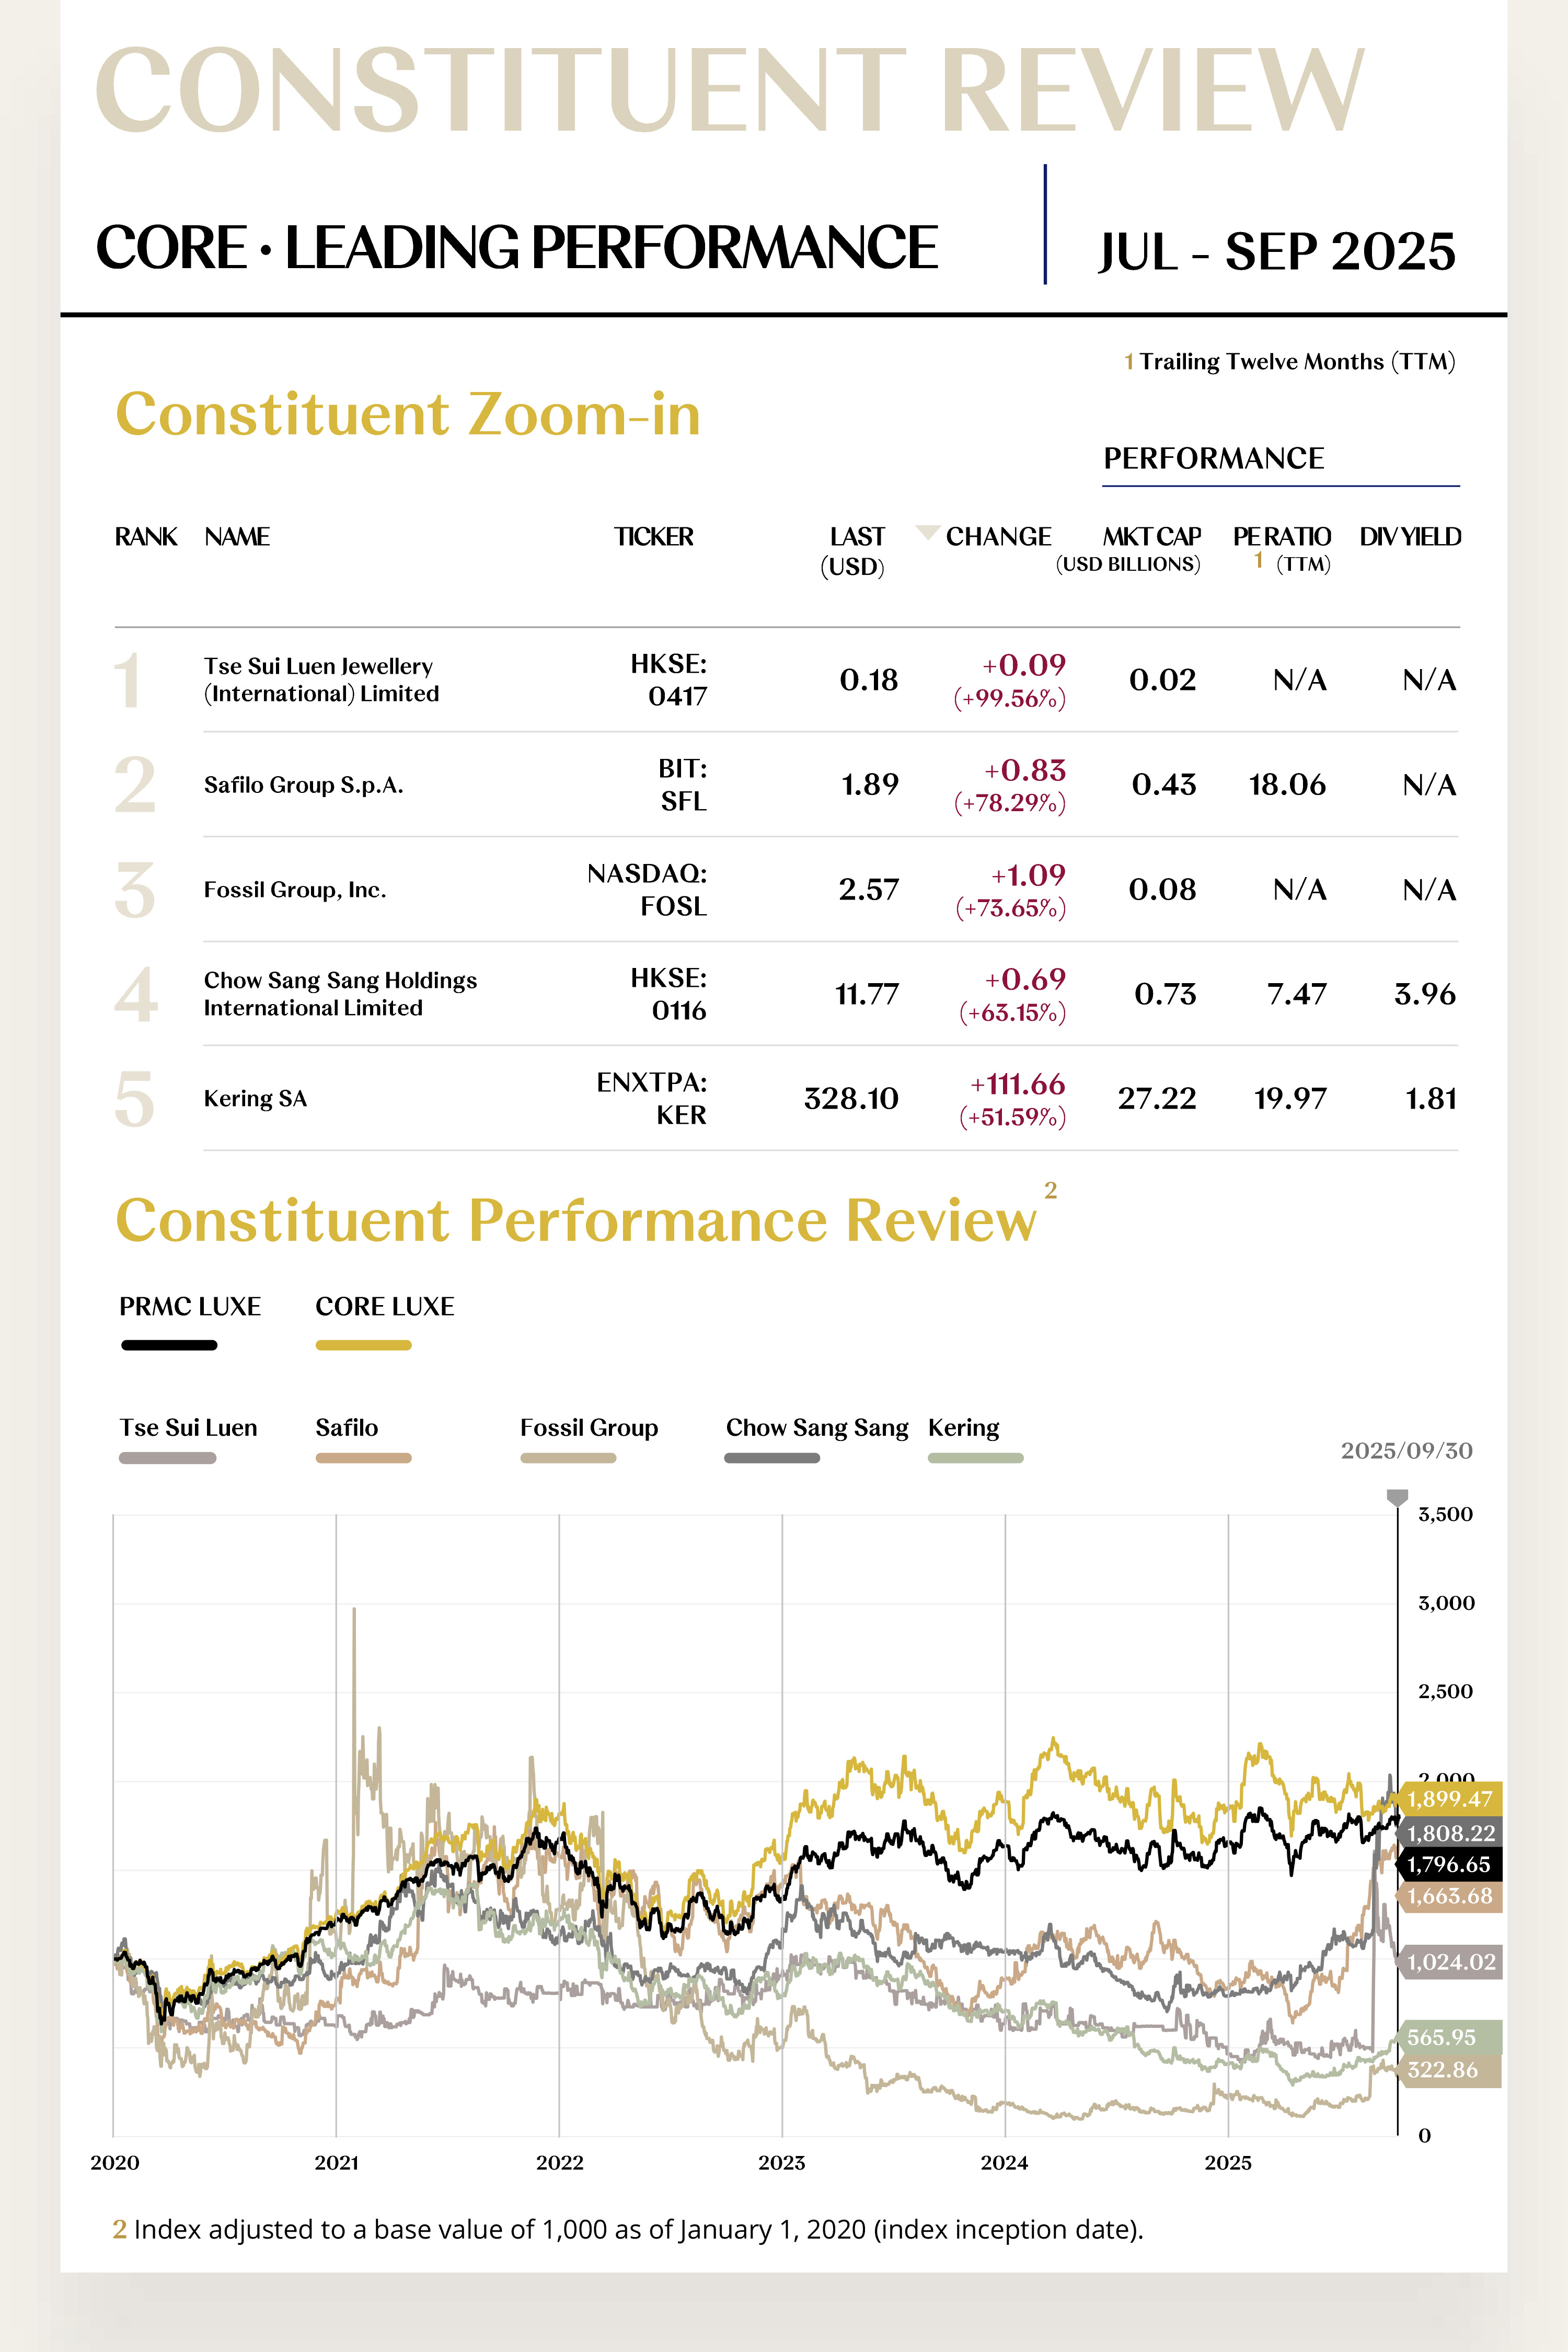
Task: Toggle the PRMC LUXE black legend line
Action: pos(169,1345)
